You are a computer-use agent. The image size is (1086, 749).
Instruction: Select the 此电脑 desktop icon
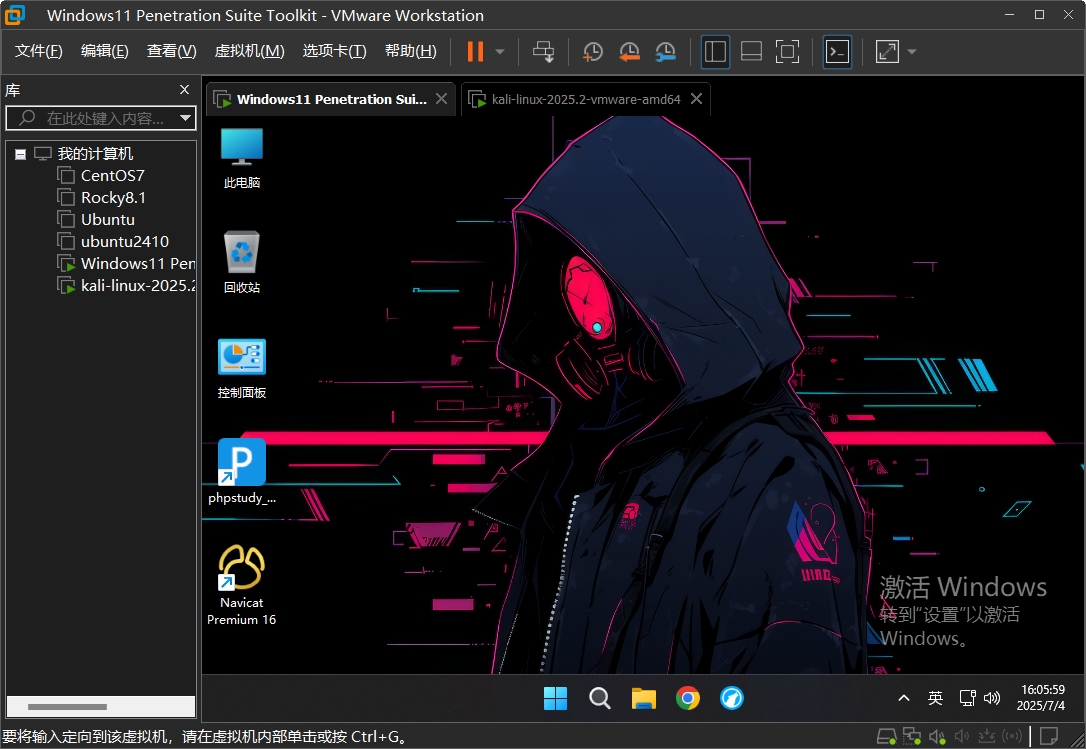pyautogui.click(x=242, y=158)
